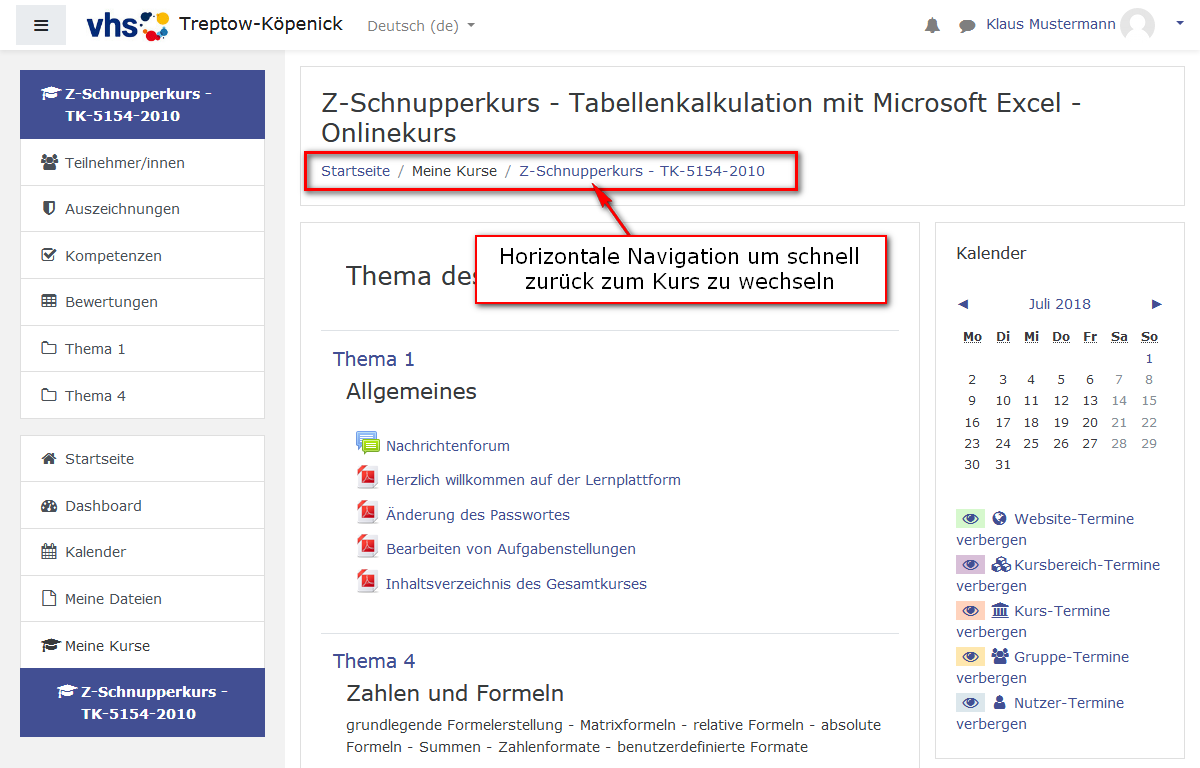
Task: Open the Deutsch (de) language dropdown
Action: [421, 26]
